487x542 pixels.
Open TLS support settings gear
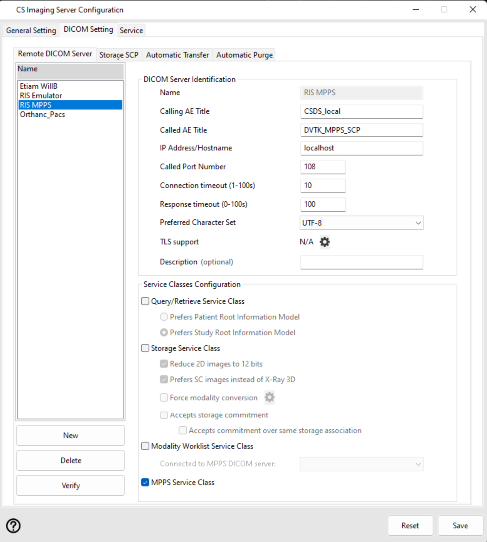click(x=325, y=242)
